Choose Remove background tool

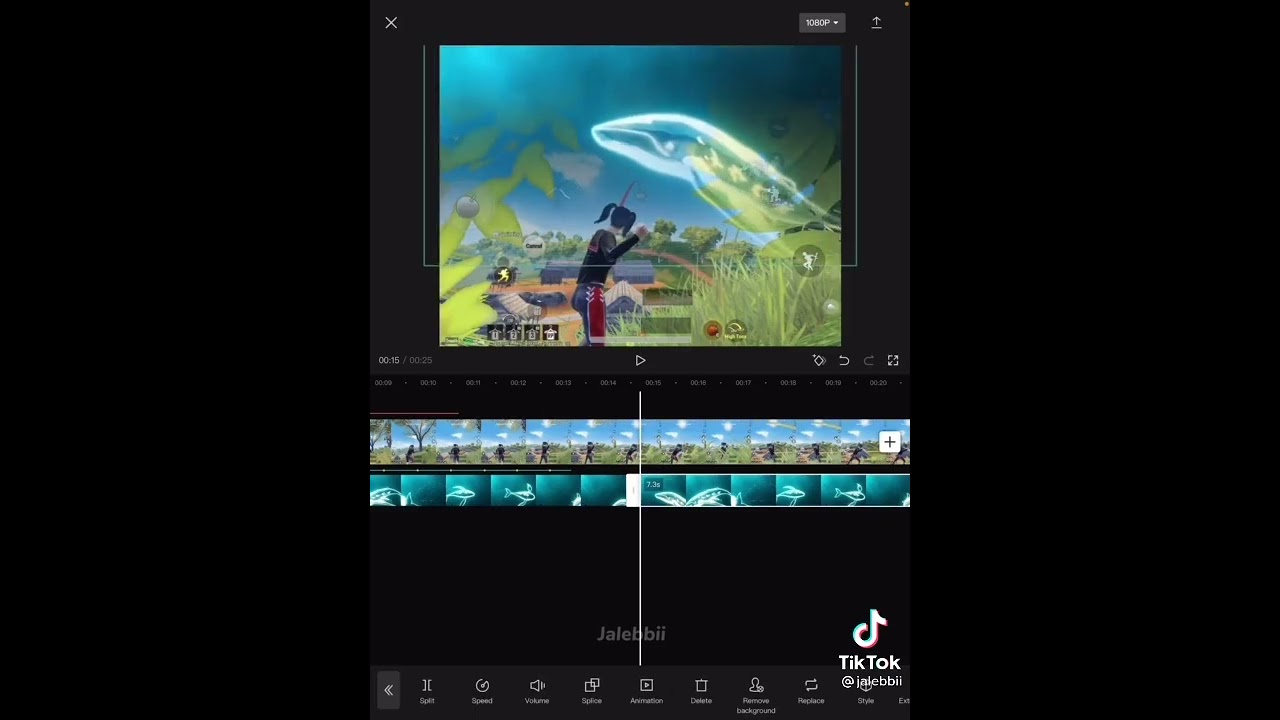coord(756,695)
